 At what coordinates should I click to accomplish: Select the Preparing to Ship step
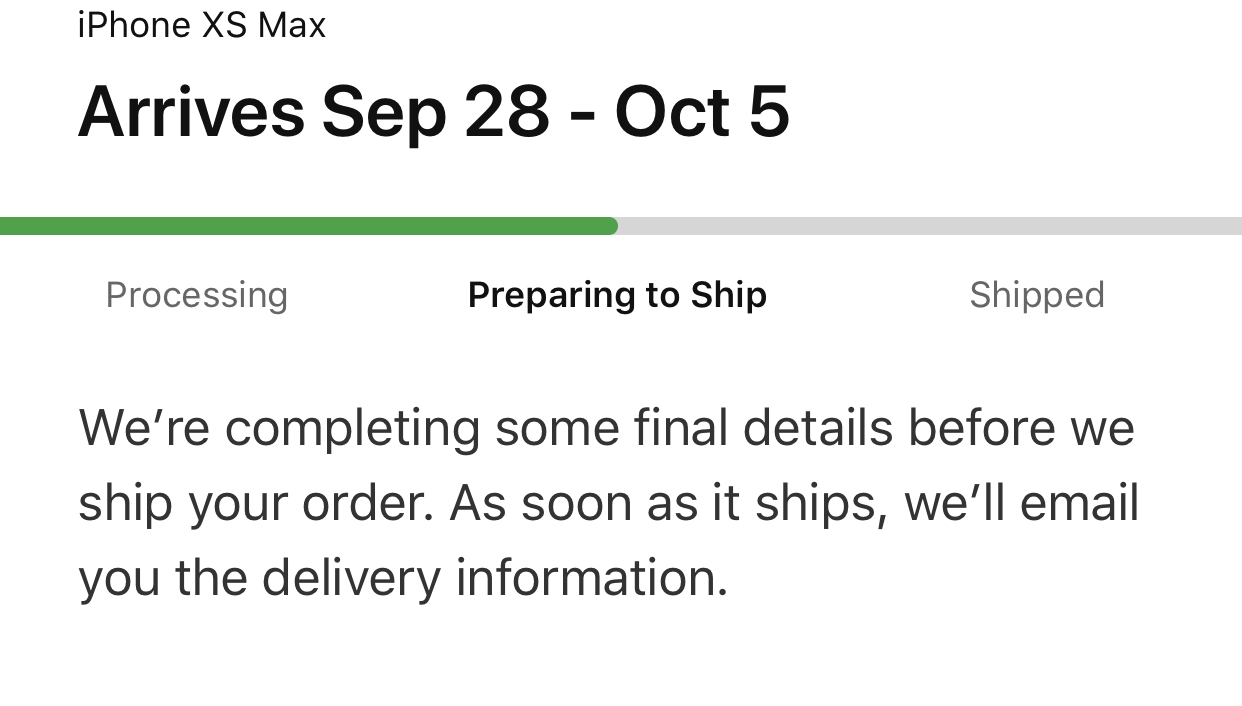[618, 295]
